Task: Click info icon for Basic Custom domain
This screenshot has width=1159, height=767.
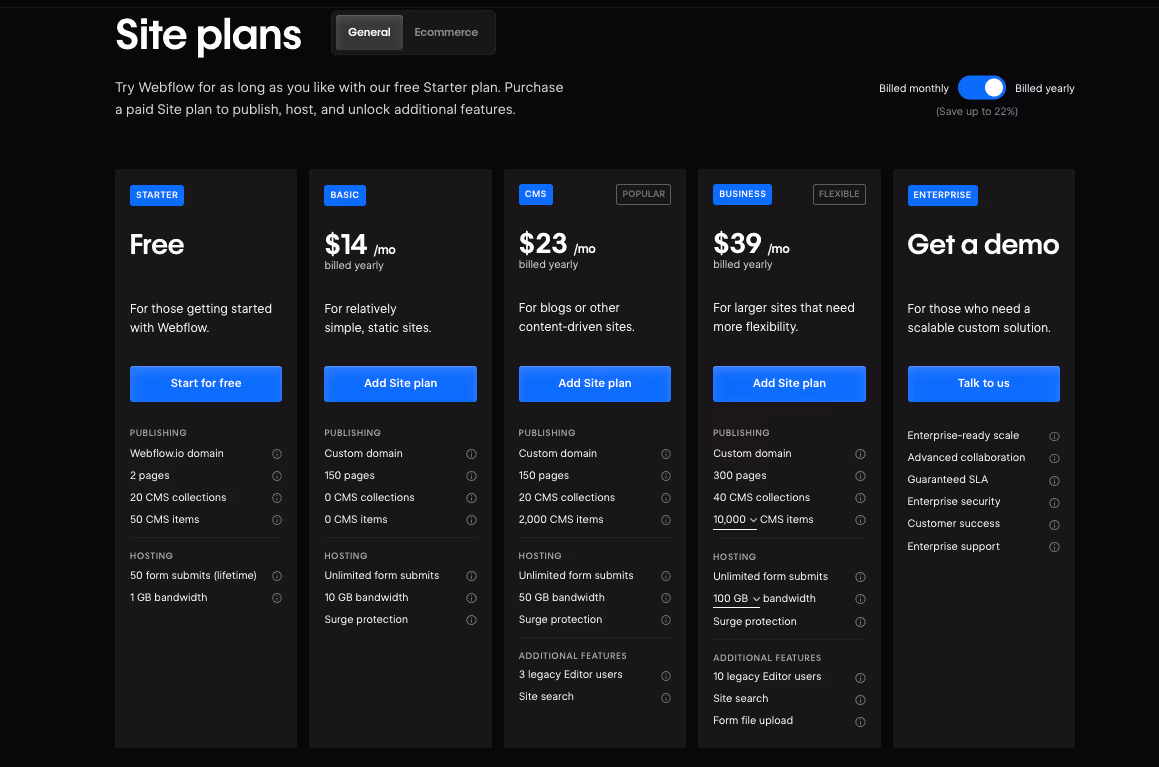Action: click(x=471, y=454)
